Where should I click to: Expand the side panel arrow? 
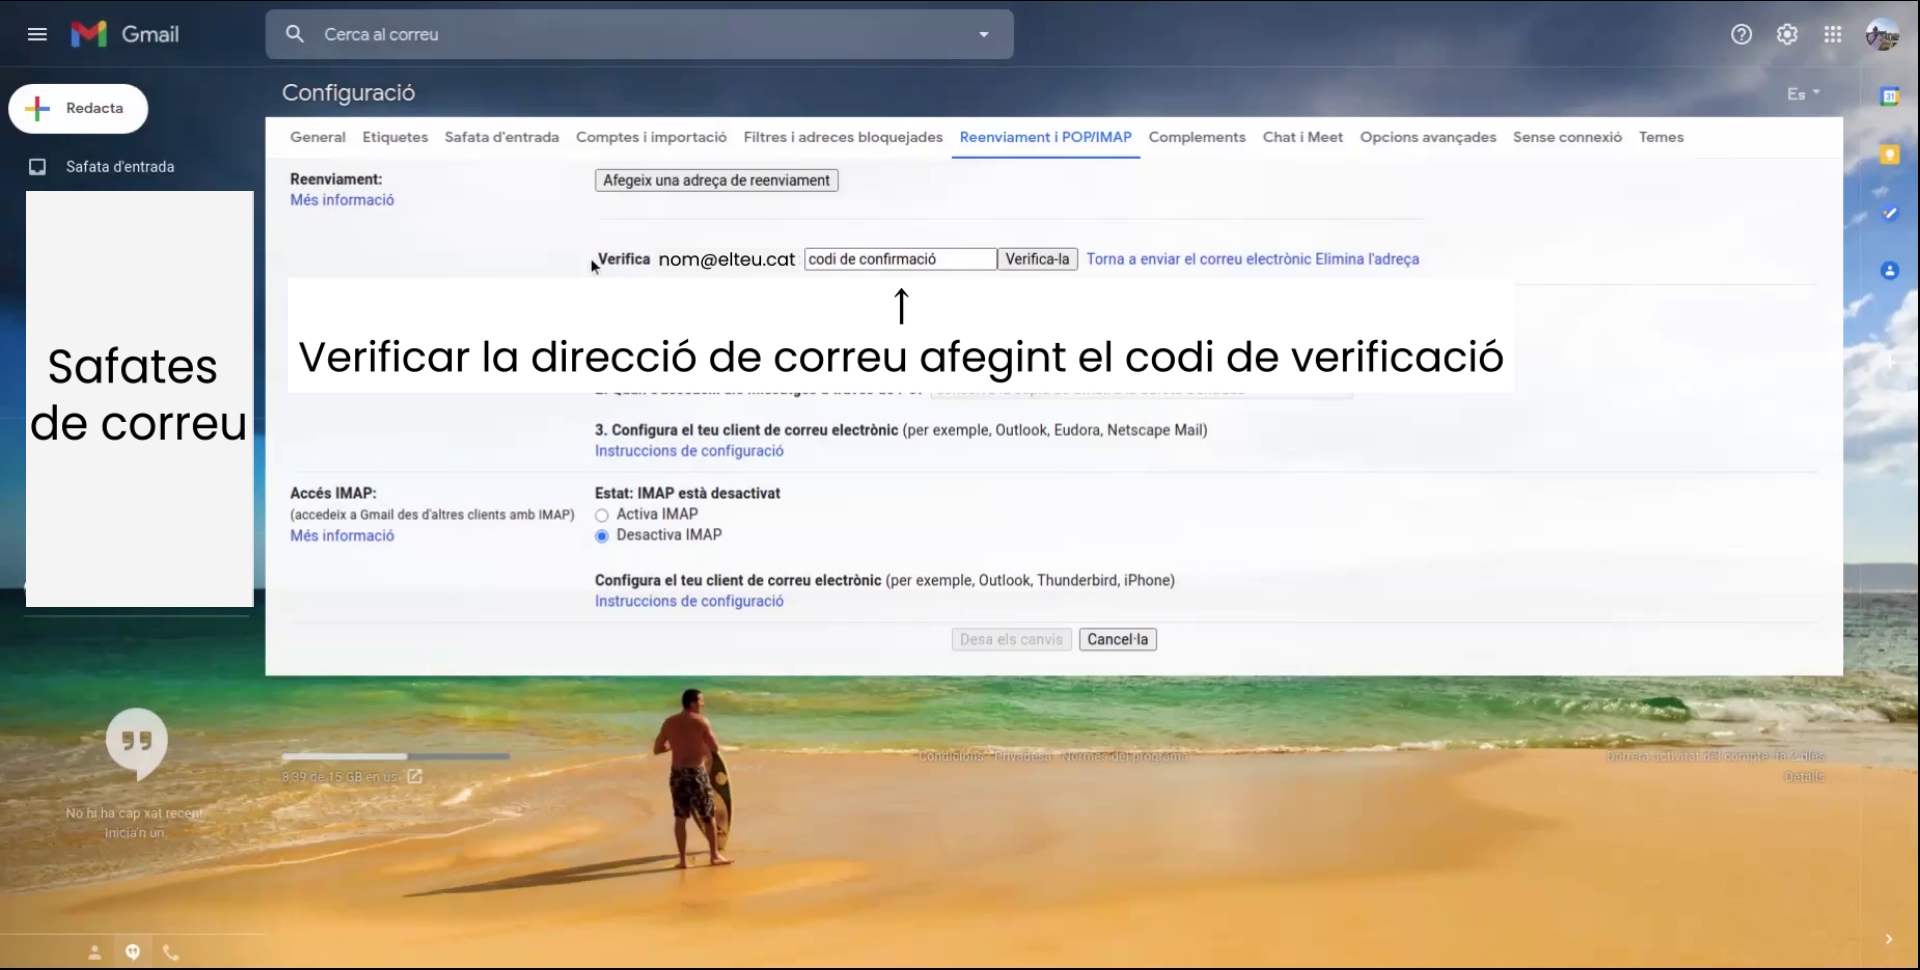point(1888,939)
